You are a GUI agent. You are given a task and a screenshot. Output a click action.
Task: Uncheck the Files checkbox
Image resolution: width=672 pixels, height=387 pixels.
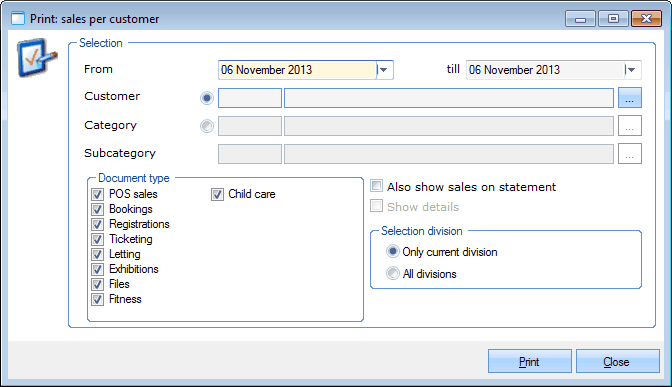(x=97, y=284)
